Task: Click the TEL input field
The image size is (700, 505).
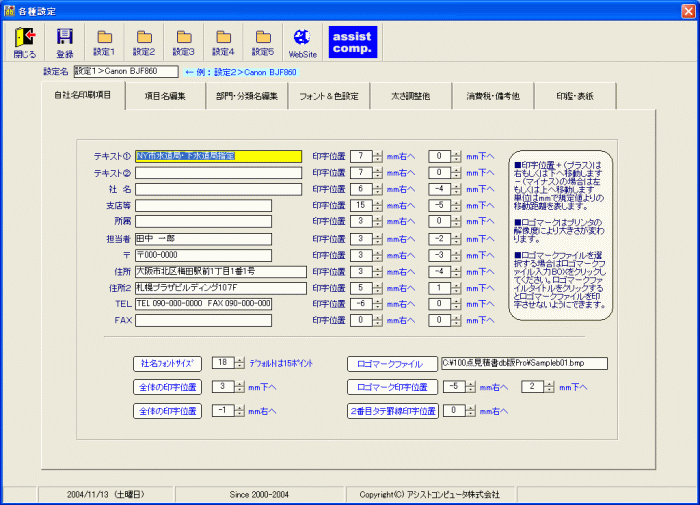Action: click(204, 304)
